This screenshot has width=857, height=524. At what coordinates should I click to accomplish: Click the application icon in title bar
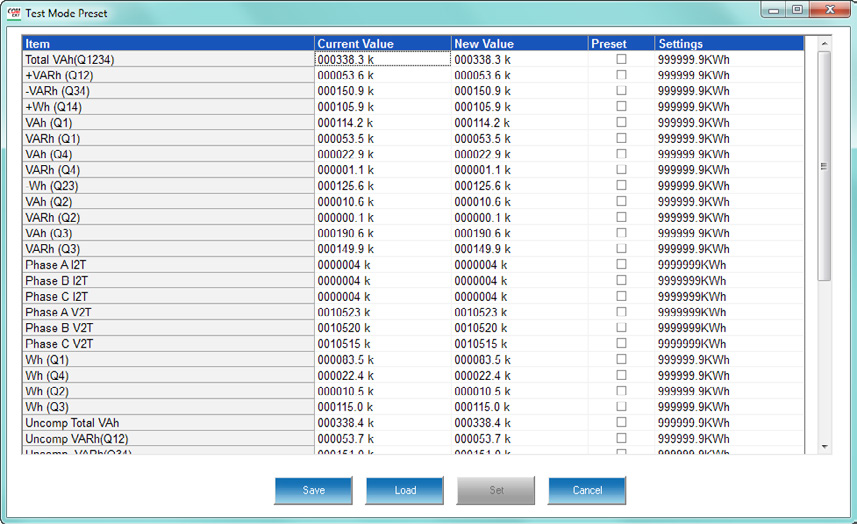[x=14, y=13]
